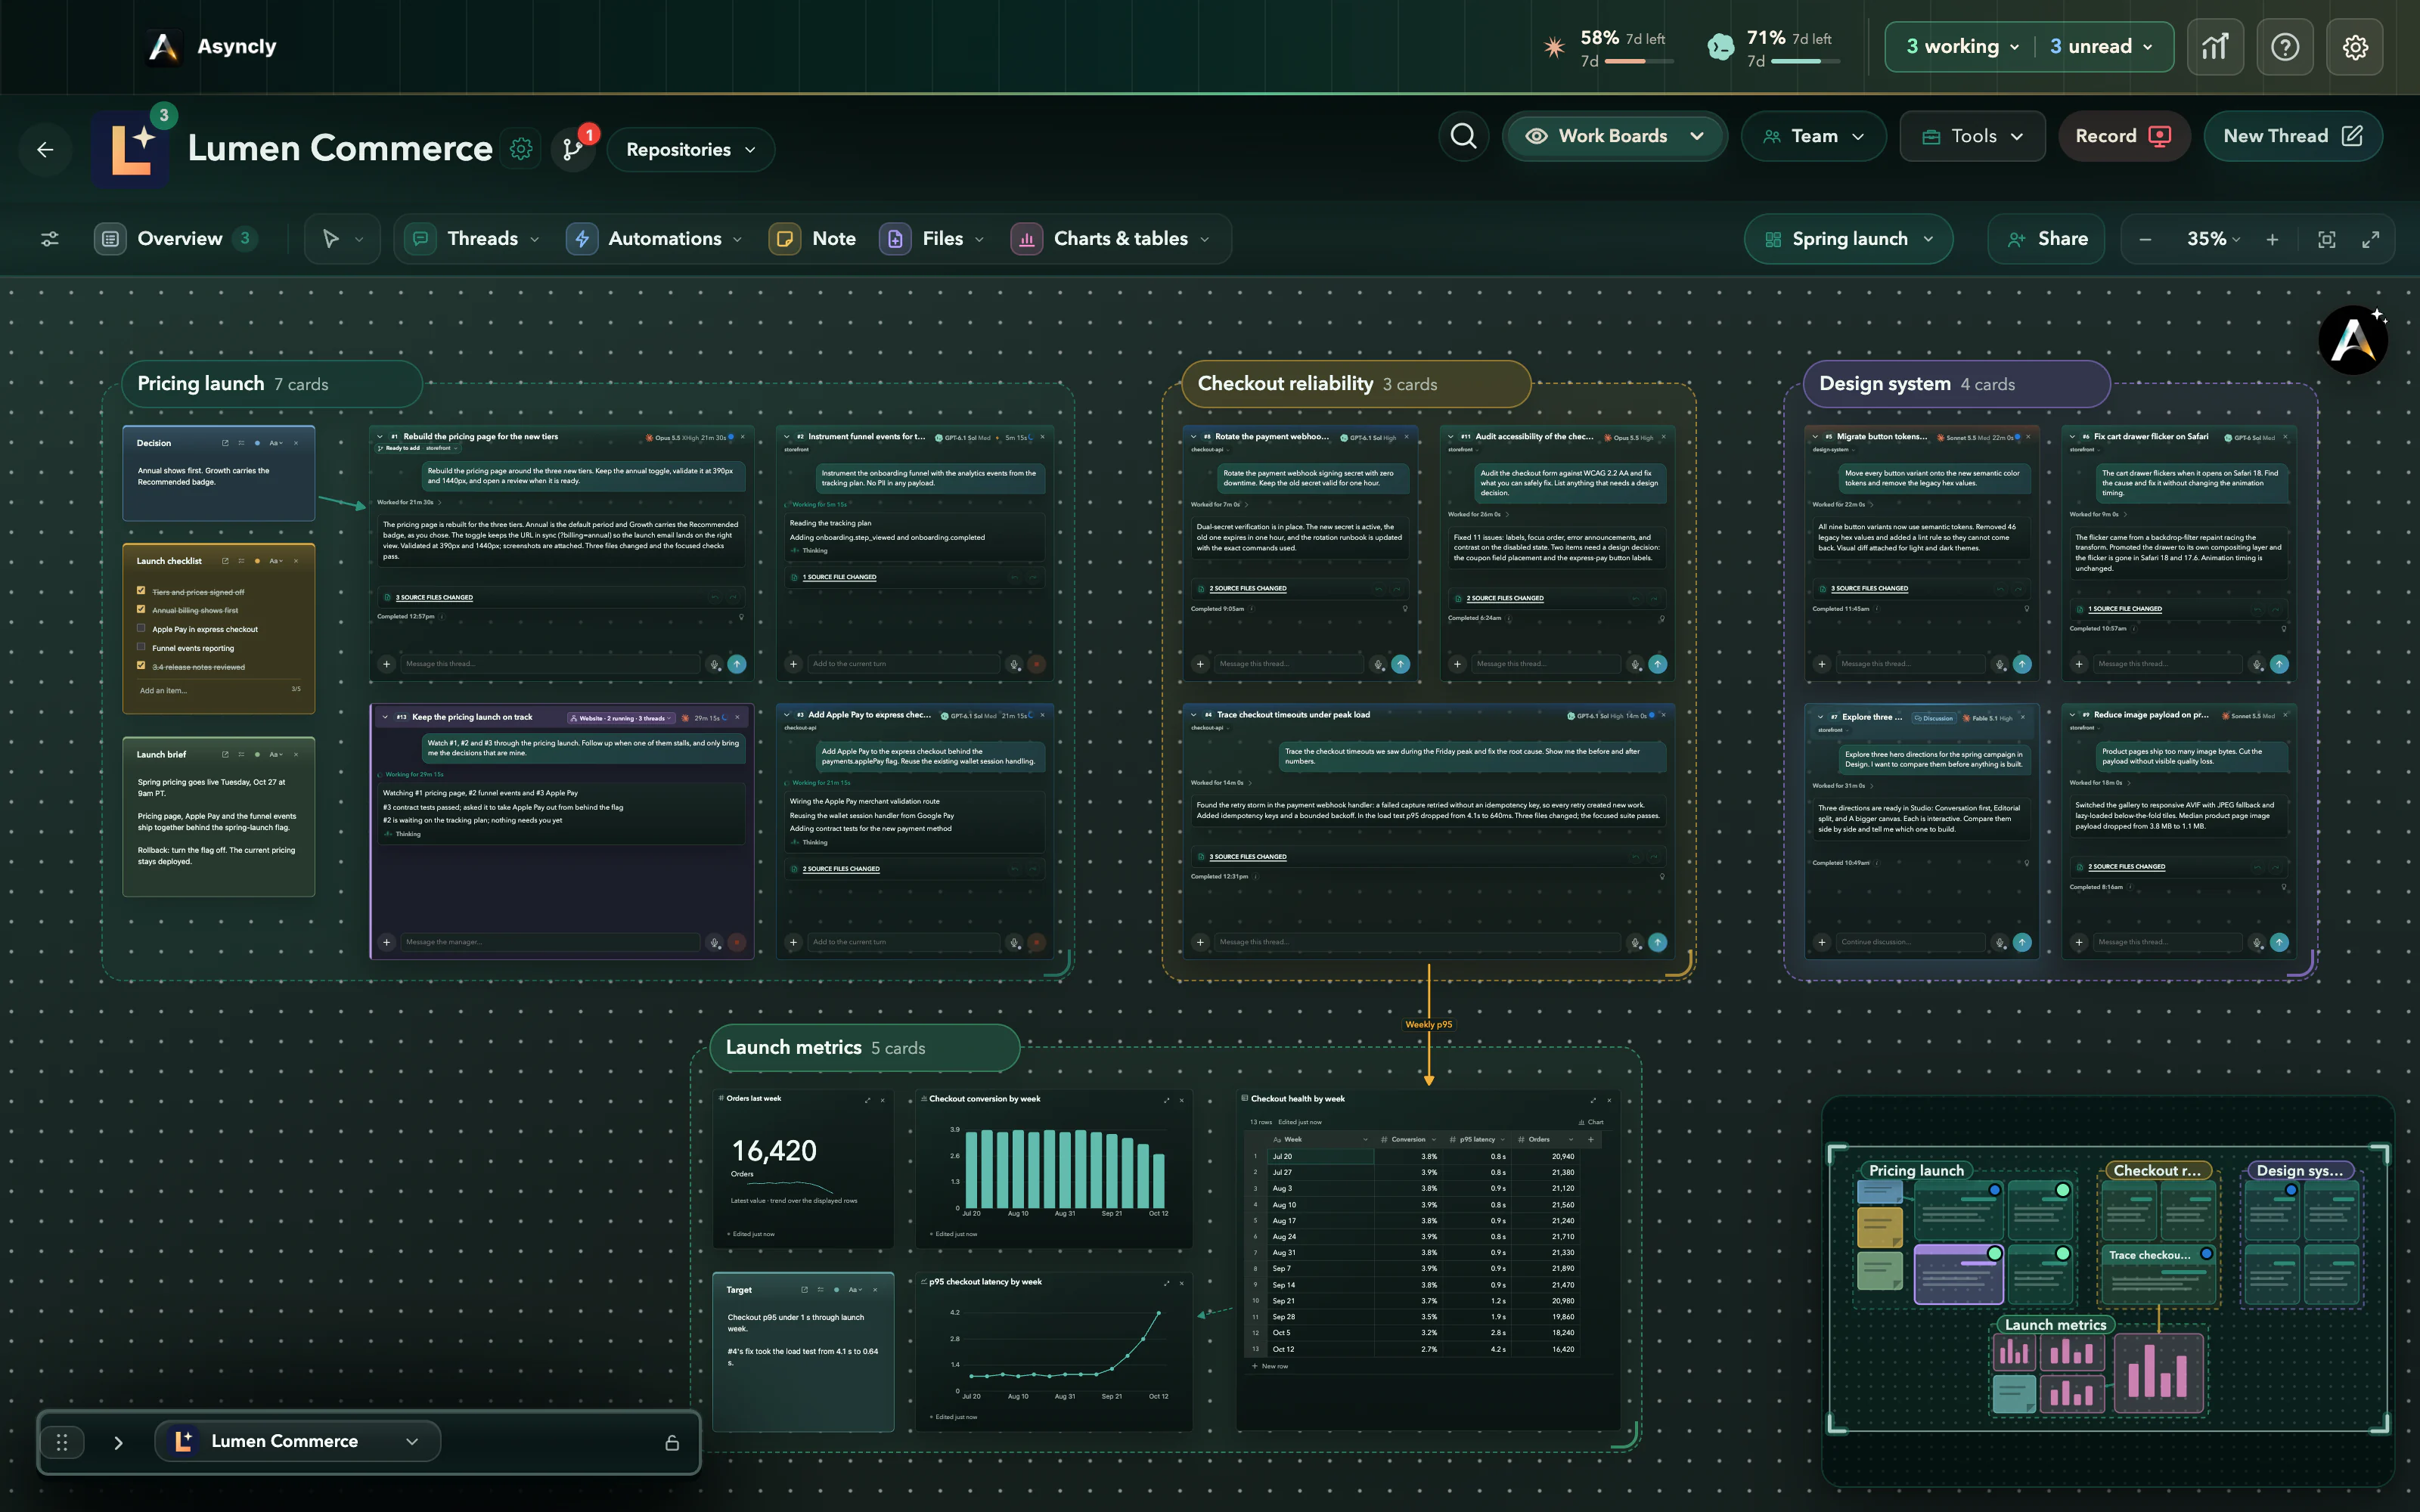Open the search magnifier icon
The image size is (2420, 1512).
(x=1463, y=136)
